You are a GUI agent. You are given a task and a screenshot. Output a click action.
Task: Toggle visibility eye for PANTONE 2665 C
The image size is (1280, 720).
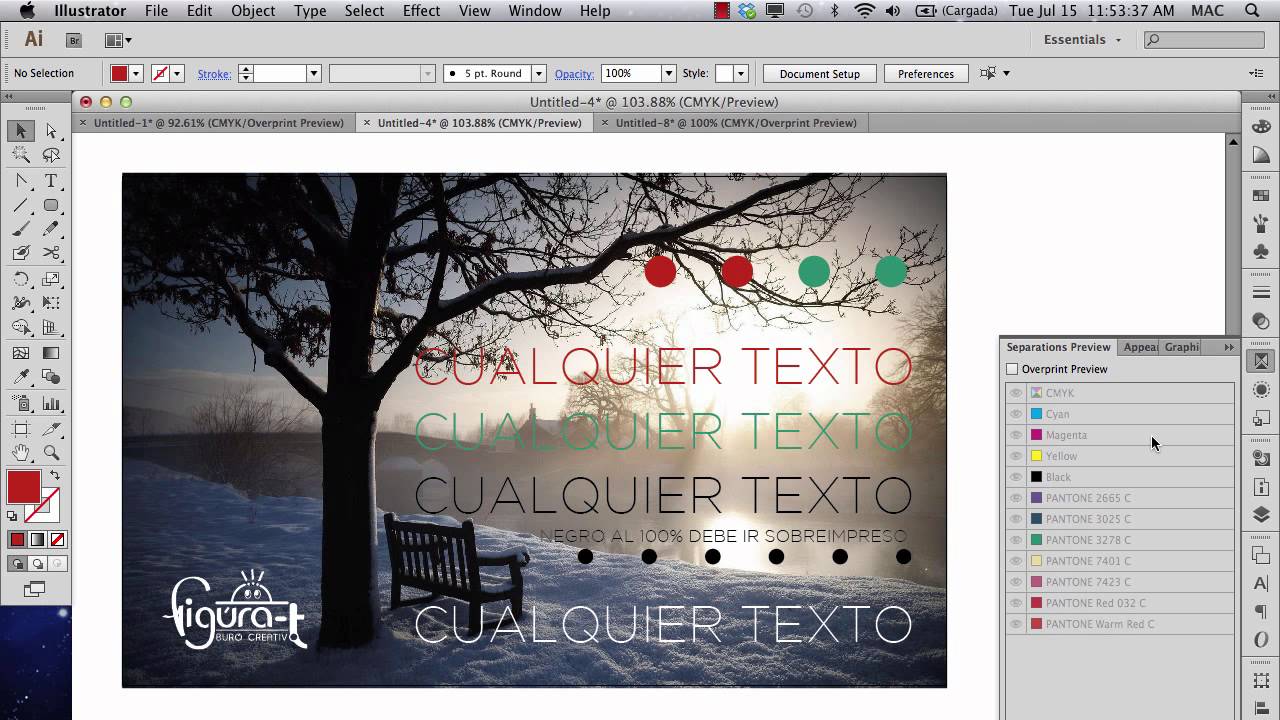pyautogui.click(x=1016, y=498)
